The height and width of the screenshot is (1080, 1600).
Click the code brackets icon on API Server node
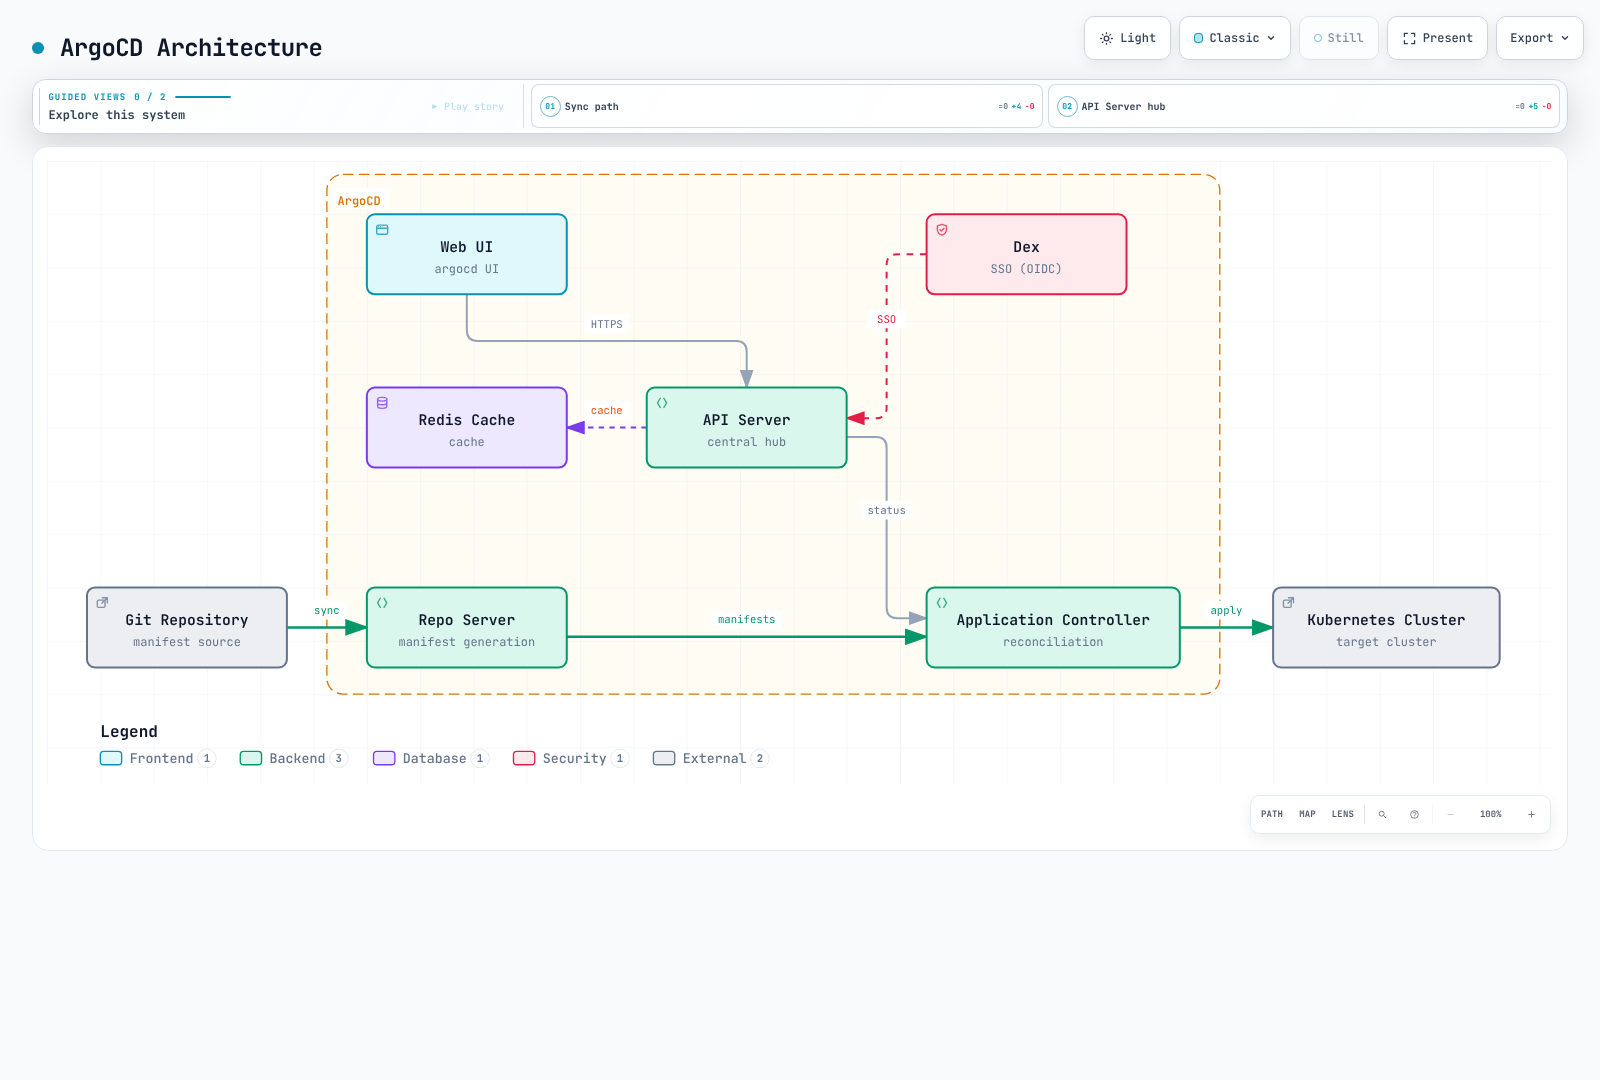[662, 403]
